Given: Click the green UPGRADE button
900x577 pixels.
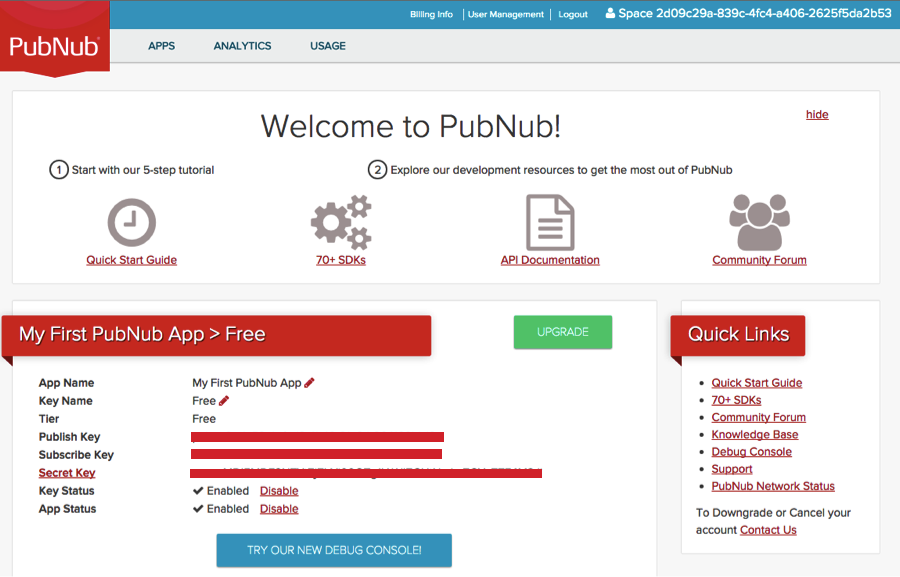Looking at the screenshot, I should click(562, 332).
